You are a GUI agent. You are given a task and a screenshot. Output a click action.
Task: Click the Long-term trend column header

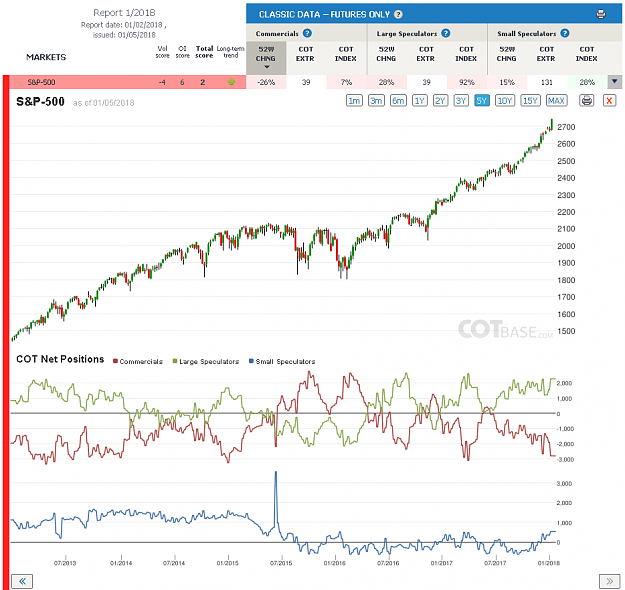click(230, 52)
